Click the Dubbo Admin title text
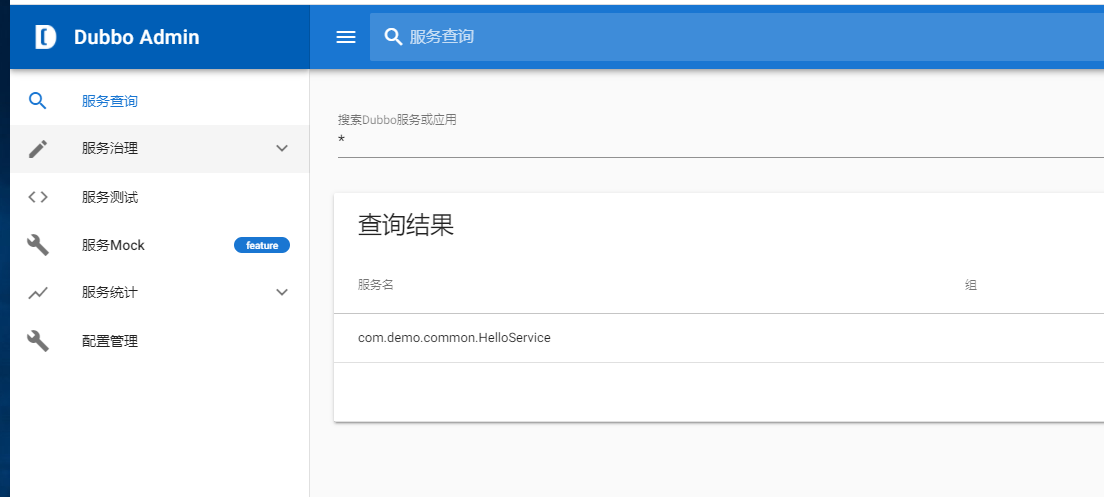1104x497 pixels. point(137,37)
